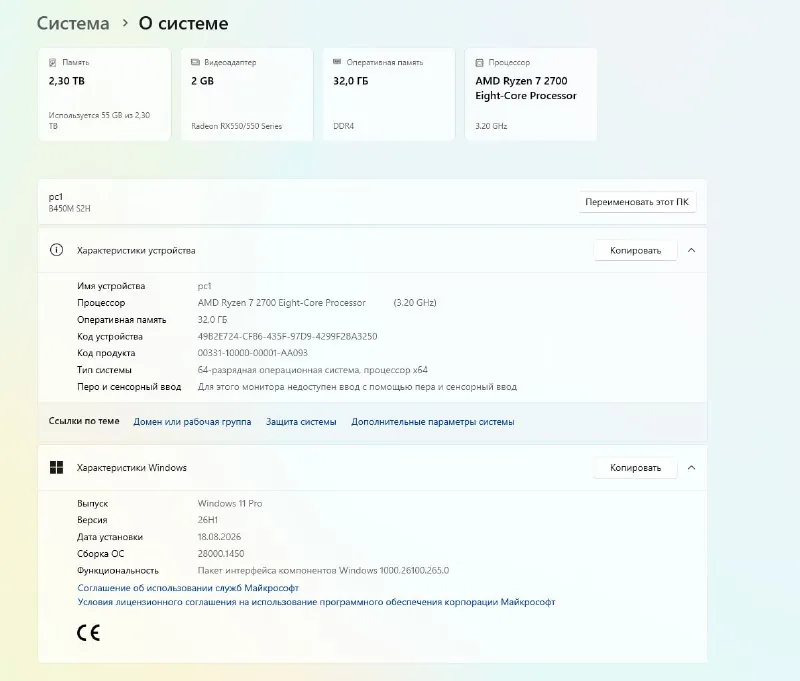Open the Система breadcrumb

73,23
